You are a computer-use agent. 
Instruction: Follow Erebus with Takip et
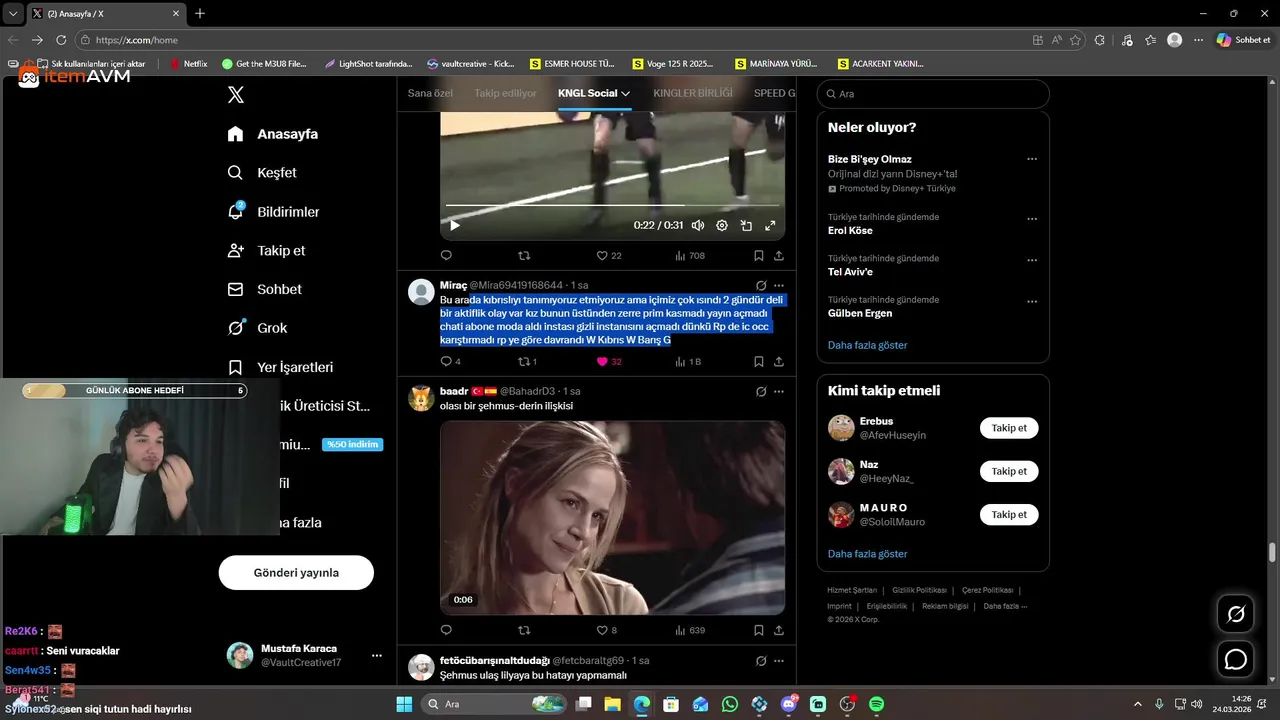pos(1009,428)
